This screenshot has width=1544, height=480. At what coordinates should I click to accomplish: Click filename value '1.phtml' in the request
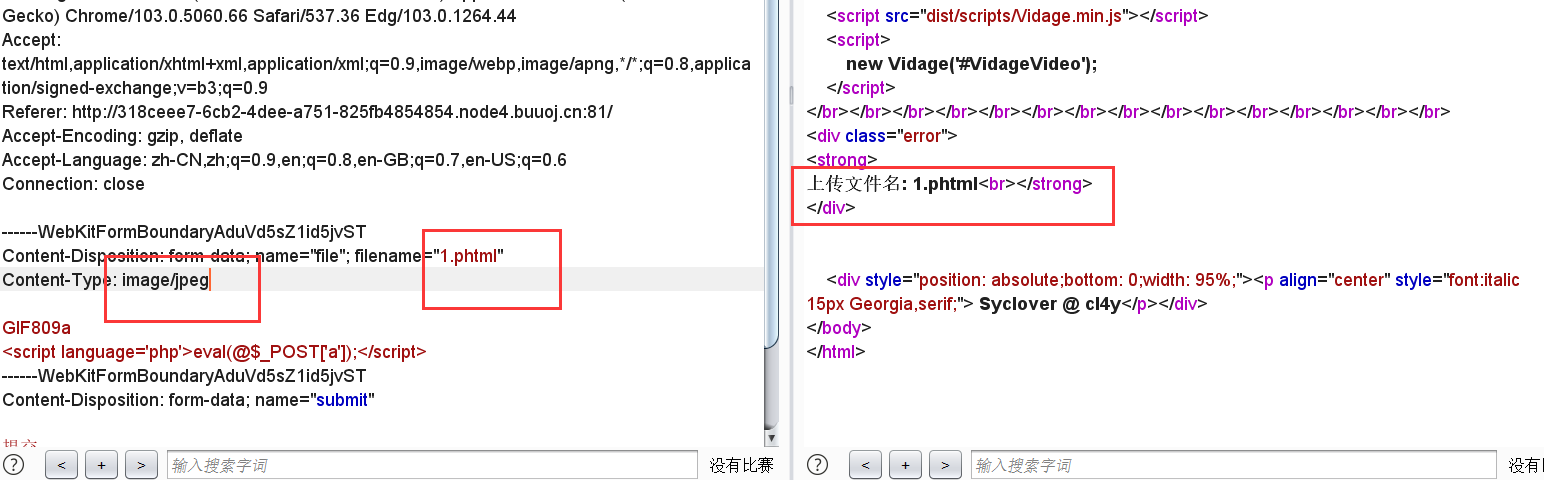point(468,256)
